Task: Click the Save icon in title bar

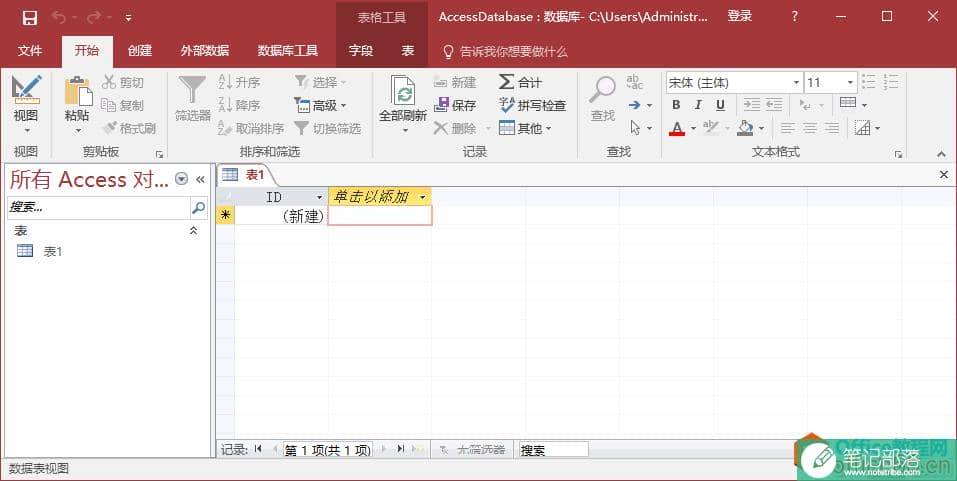Action: 29,18
